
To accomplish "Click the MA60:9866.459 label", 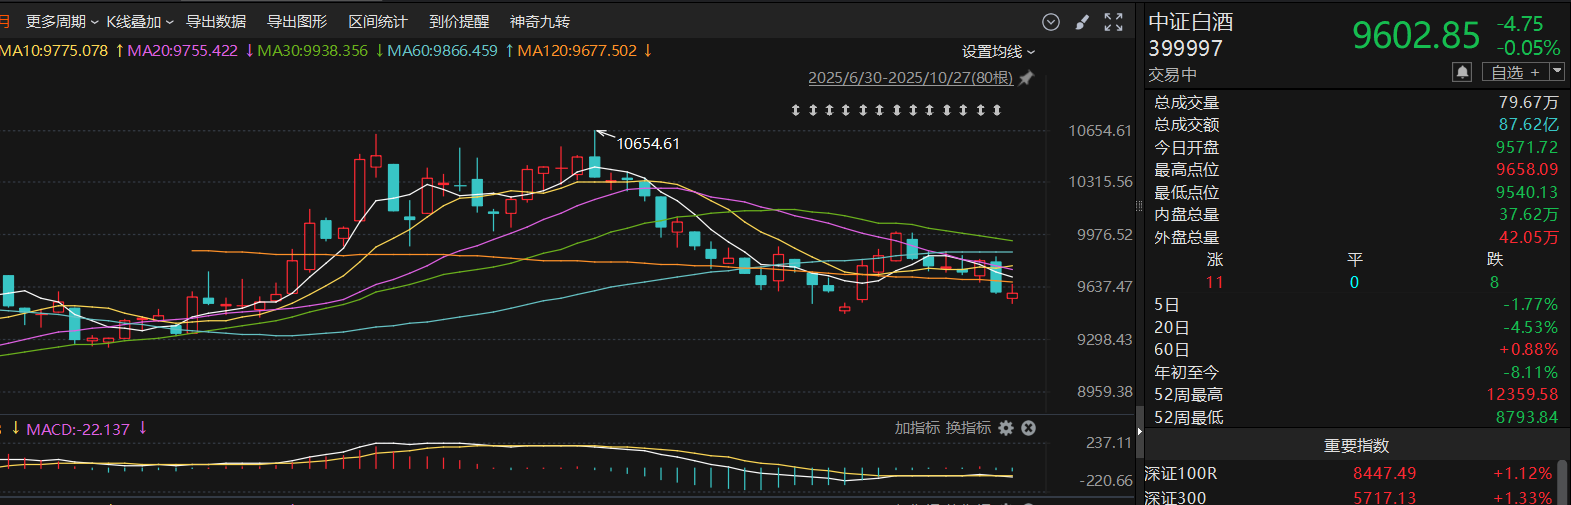I will pyautogui.click(x=442, y=51).
